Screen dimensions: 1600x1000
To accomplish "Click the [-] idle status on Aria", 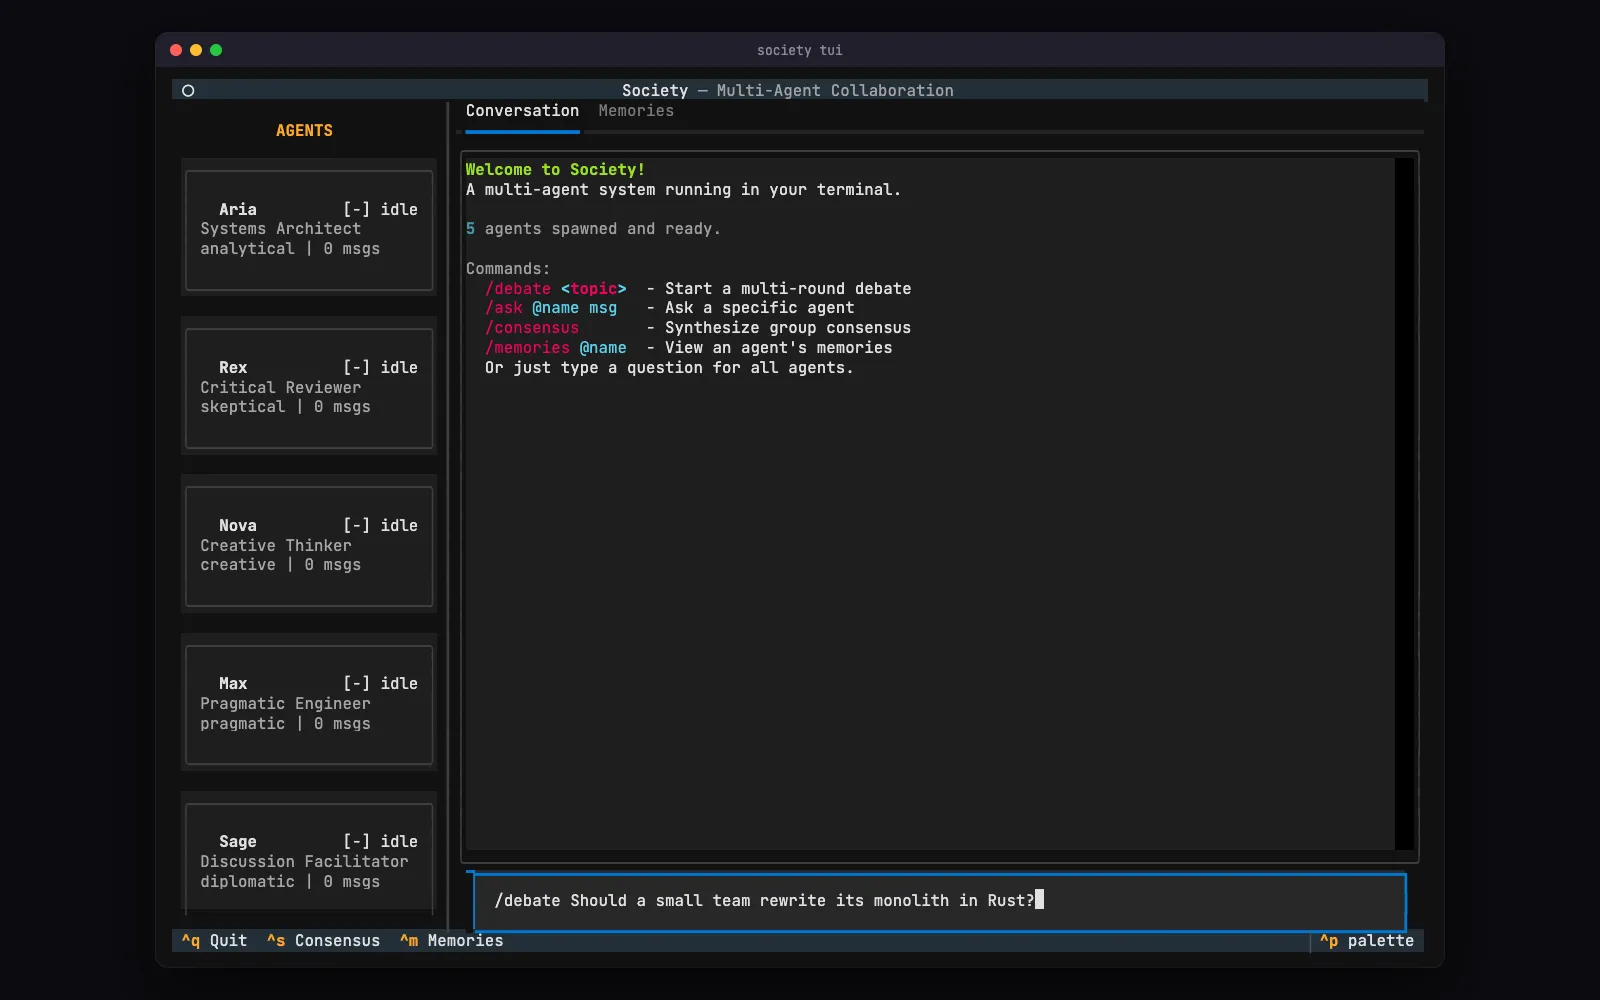I will point(380,209).
